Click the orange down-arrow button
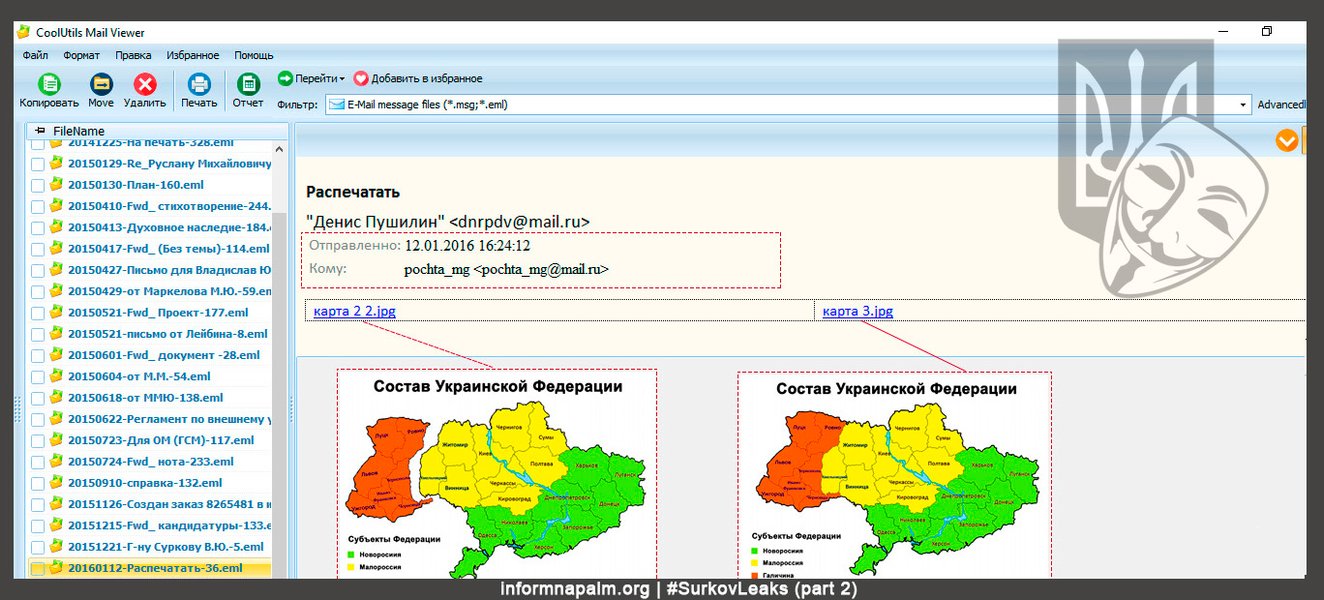The height and width of the screenshot is (600, 1324). point(1286,141)
